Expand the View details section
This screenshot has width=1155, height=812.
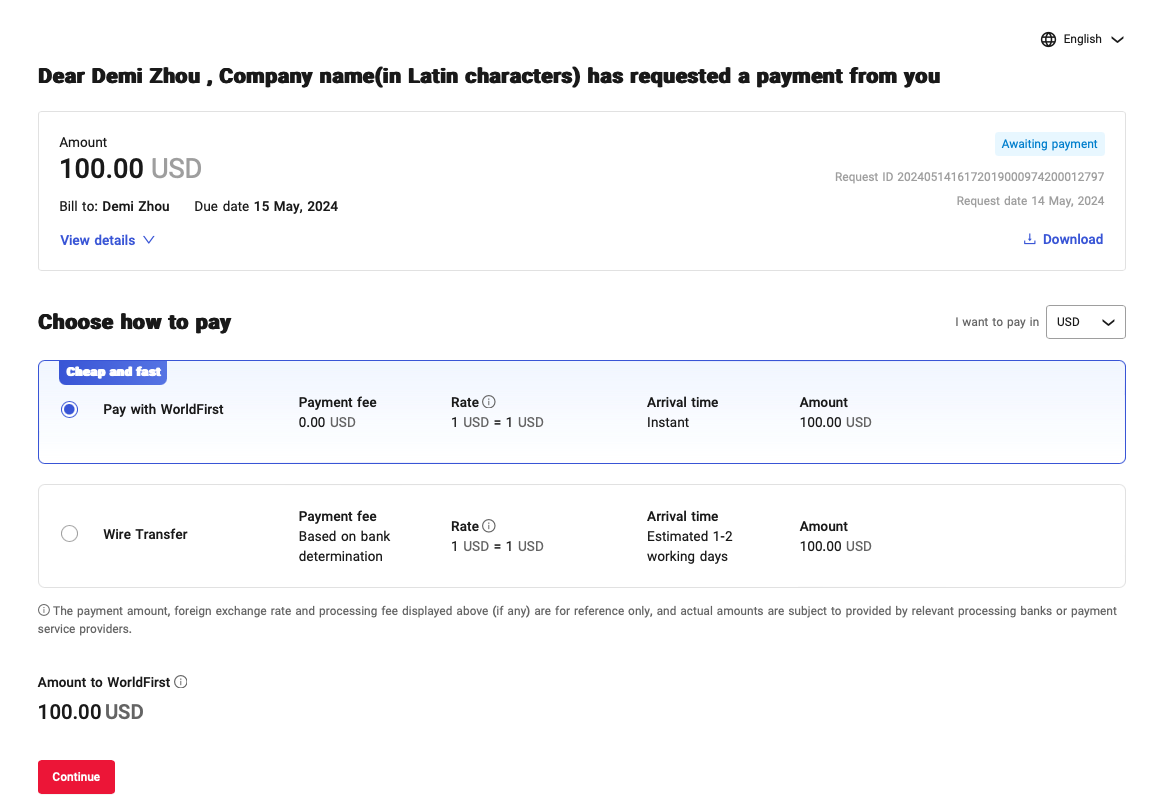[98, 240]
